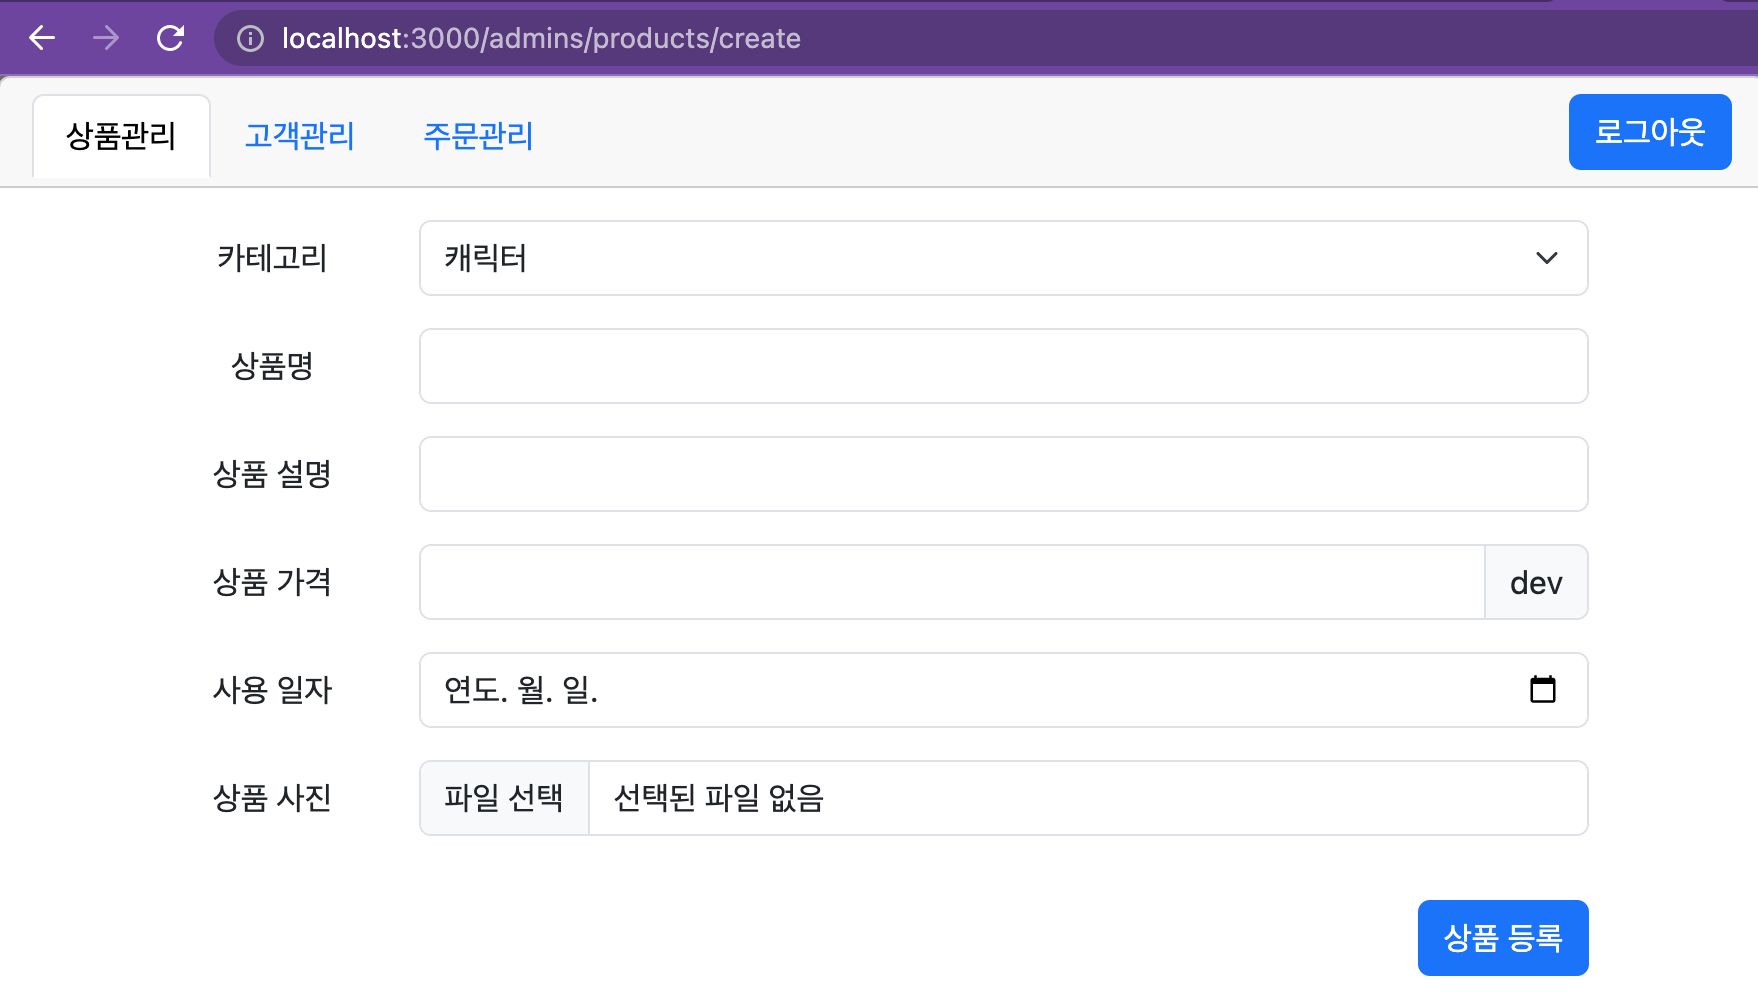Reload the page with the refresh icon

pyautogui.click(x=171, y=38)
